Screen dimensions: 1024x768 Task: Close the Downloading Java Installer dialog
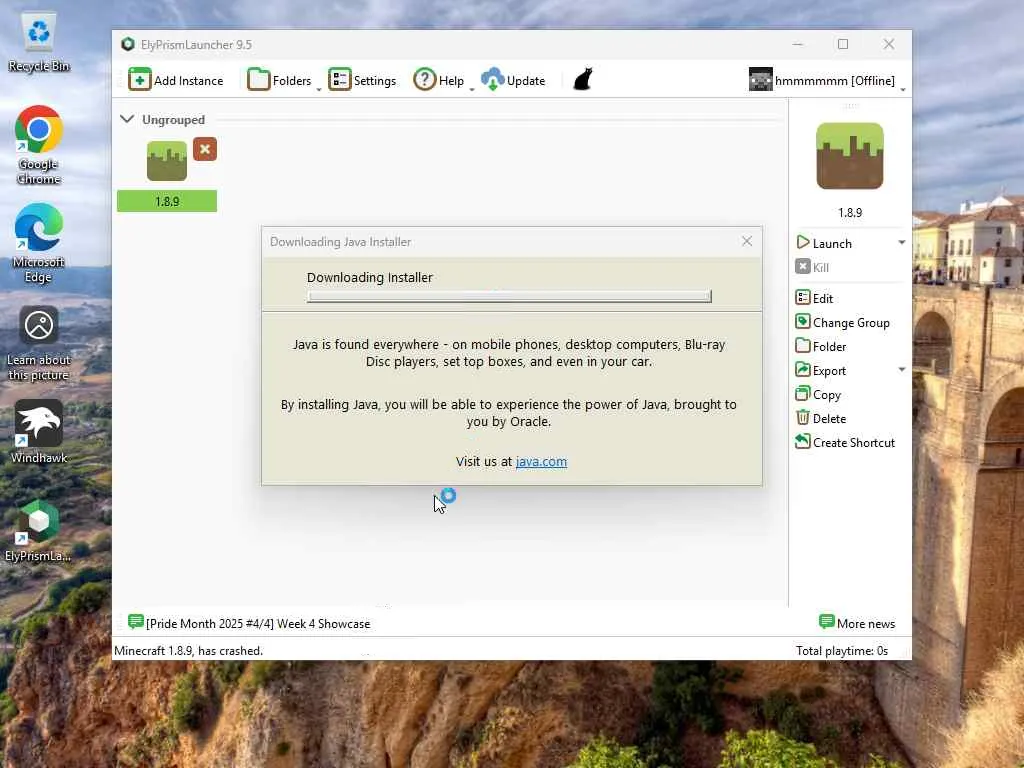[746, 241]
